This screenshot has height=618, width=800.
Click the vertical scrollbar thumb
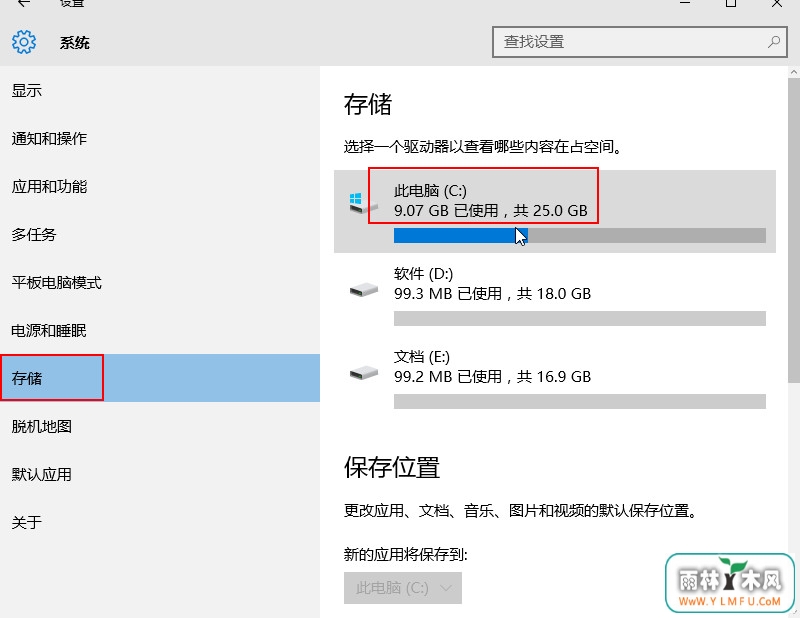click(794, 230)
